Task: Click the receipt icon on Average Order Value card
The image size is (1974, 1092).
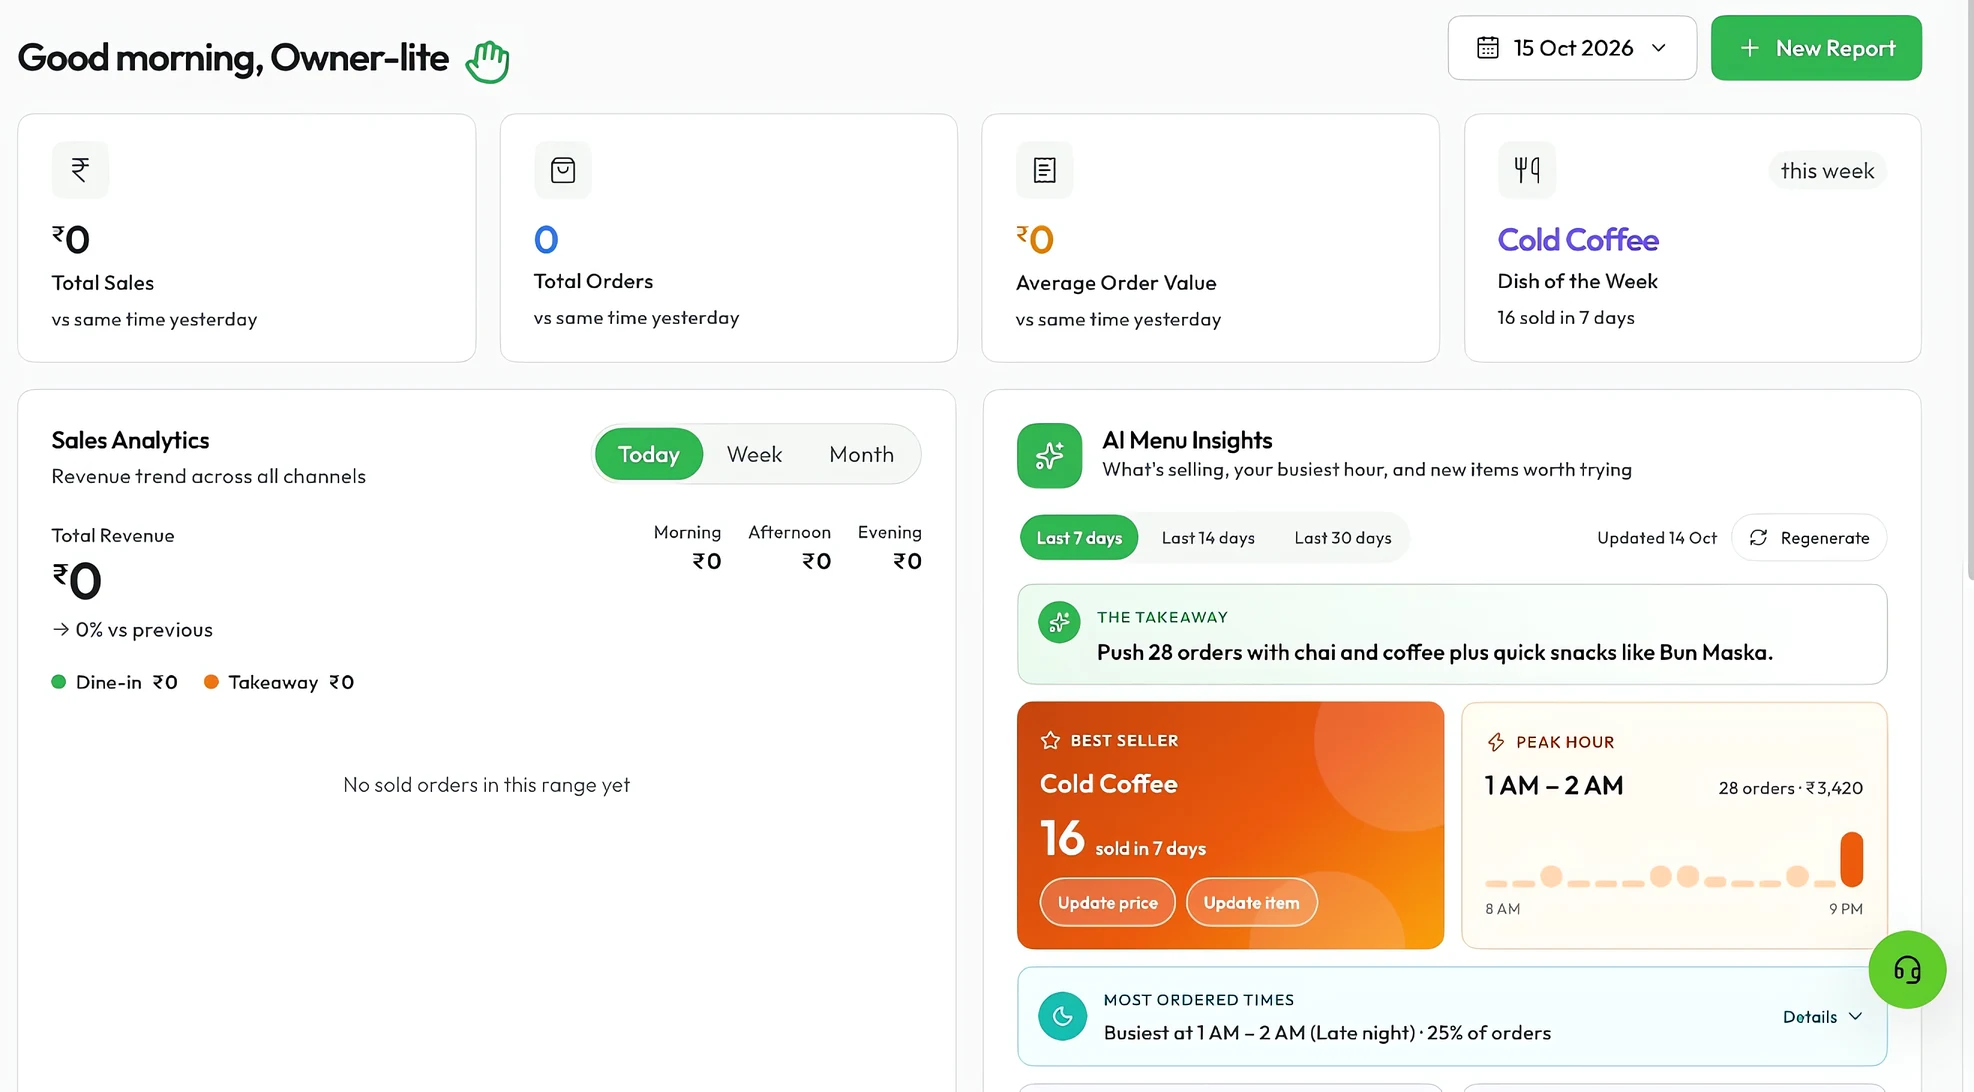Action: tap(1045, 170)
